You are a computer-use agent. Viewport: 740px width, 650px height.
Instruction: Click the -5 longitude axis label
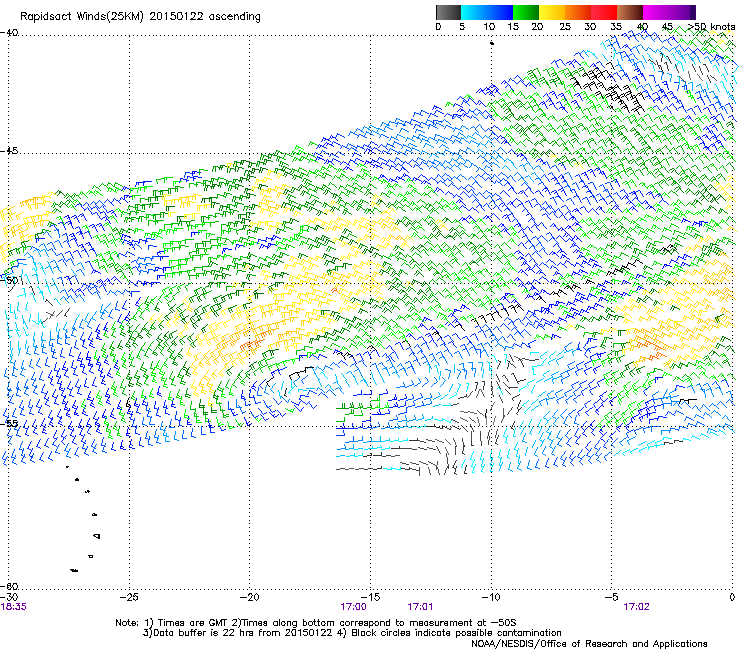coord(612,597)
